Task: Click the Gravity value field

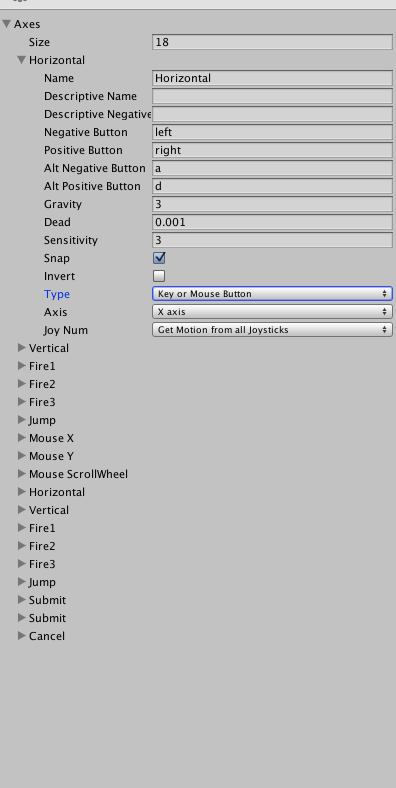Action: pos(272,204)
